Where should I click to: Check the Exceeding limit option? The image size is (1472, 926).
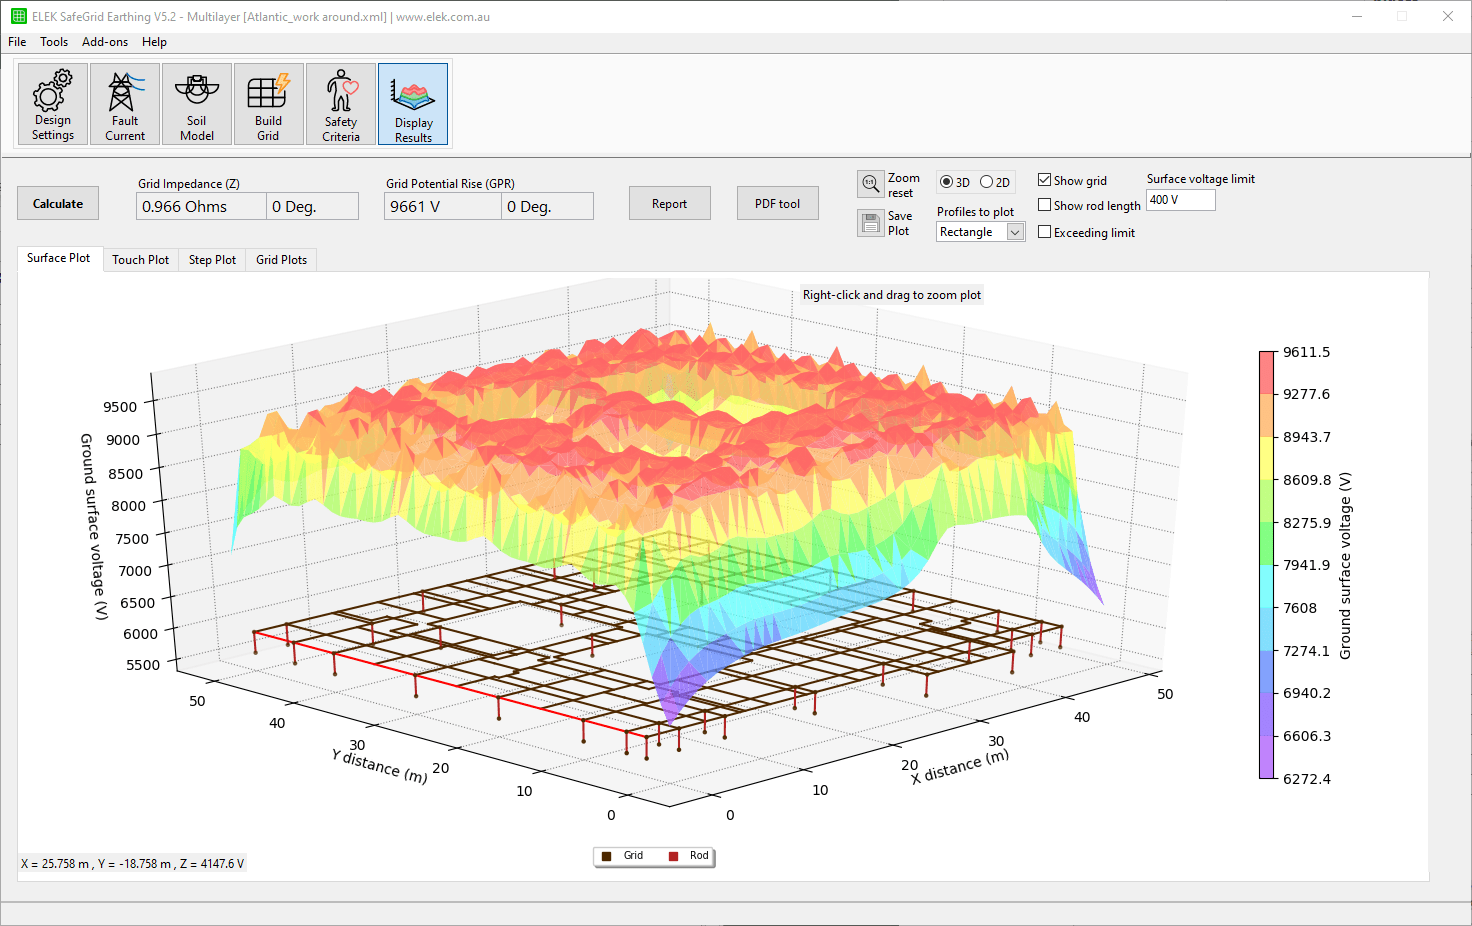click(x=1044, y=231)
